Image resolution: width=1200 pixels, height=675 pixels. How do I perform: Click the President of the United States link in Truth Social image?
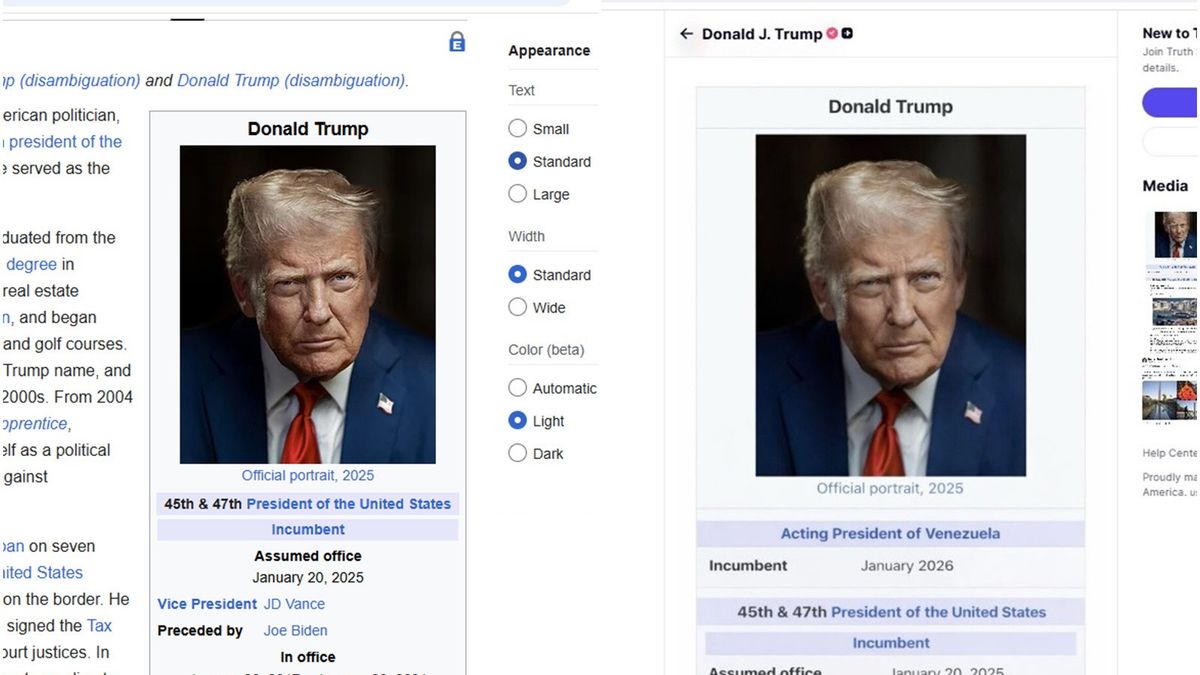(x=938, y=612)
